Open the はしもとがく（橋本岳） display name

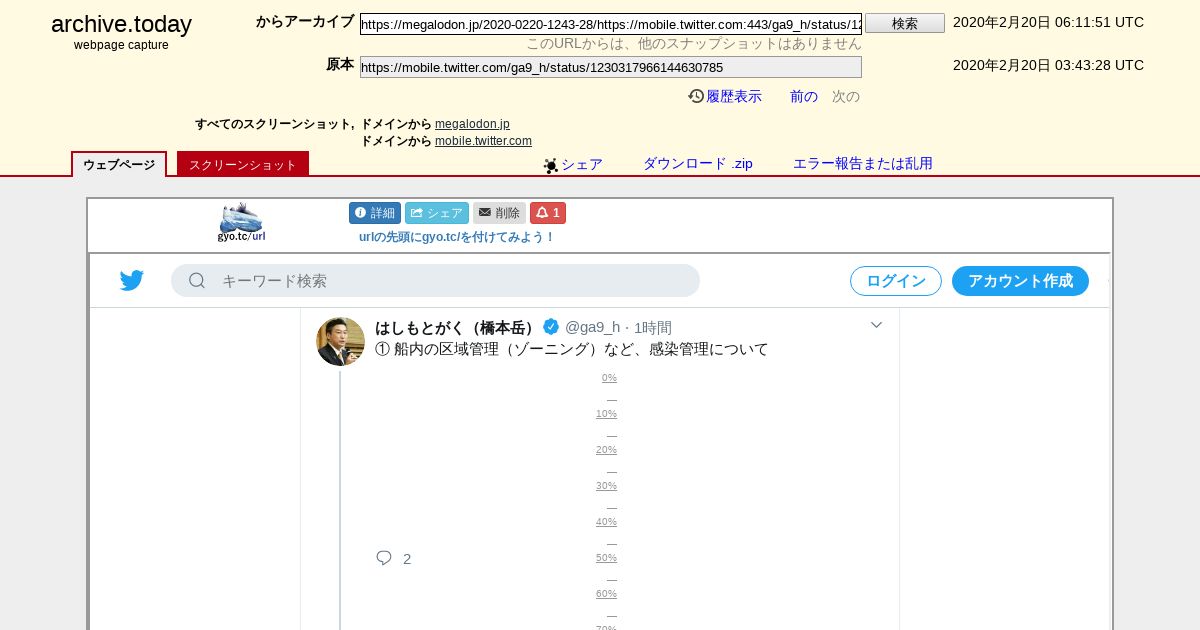[456, 327]
